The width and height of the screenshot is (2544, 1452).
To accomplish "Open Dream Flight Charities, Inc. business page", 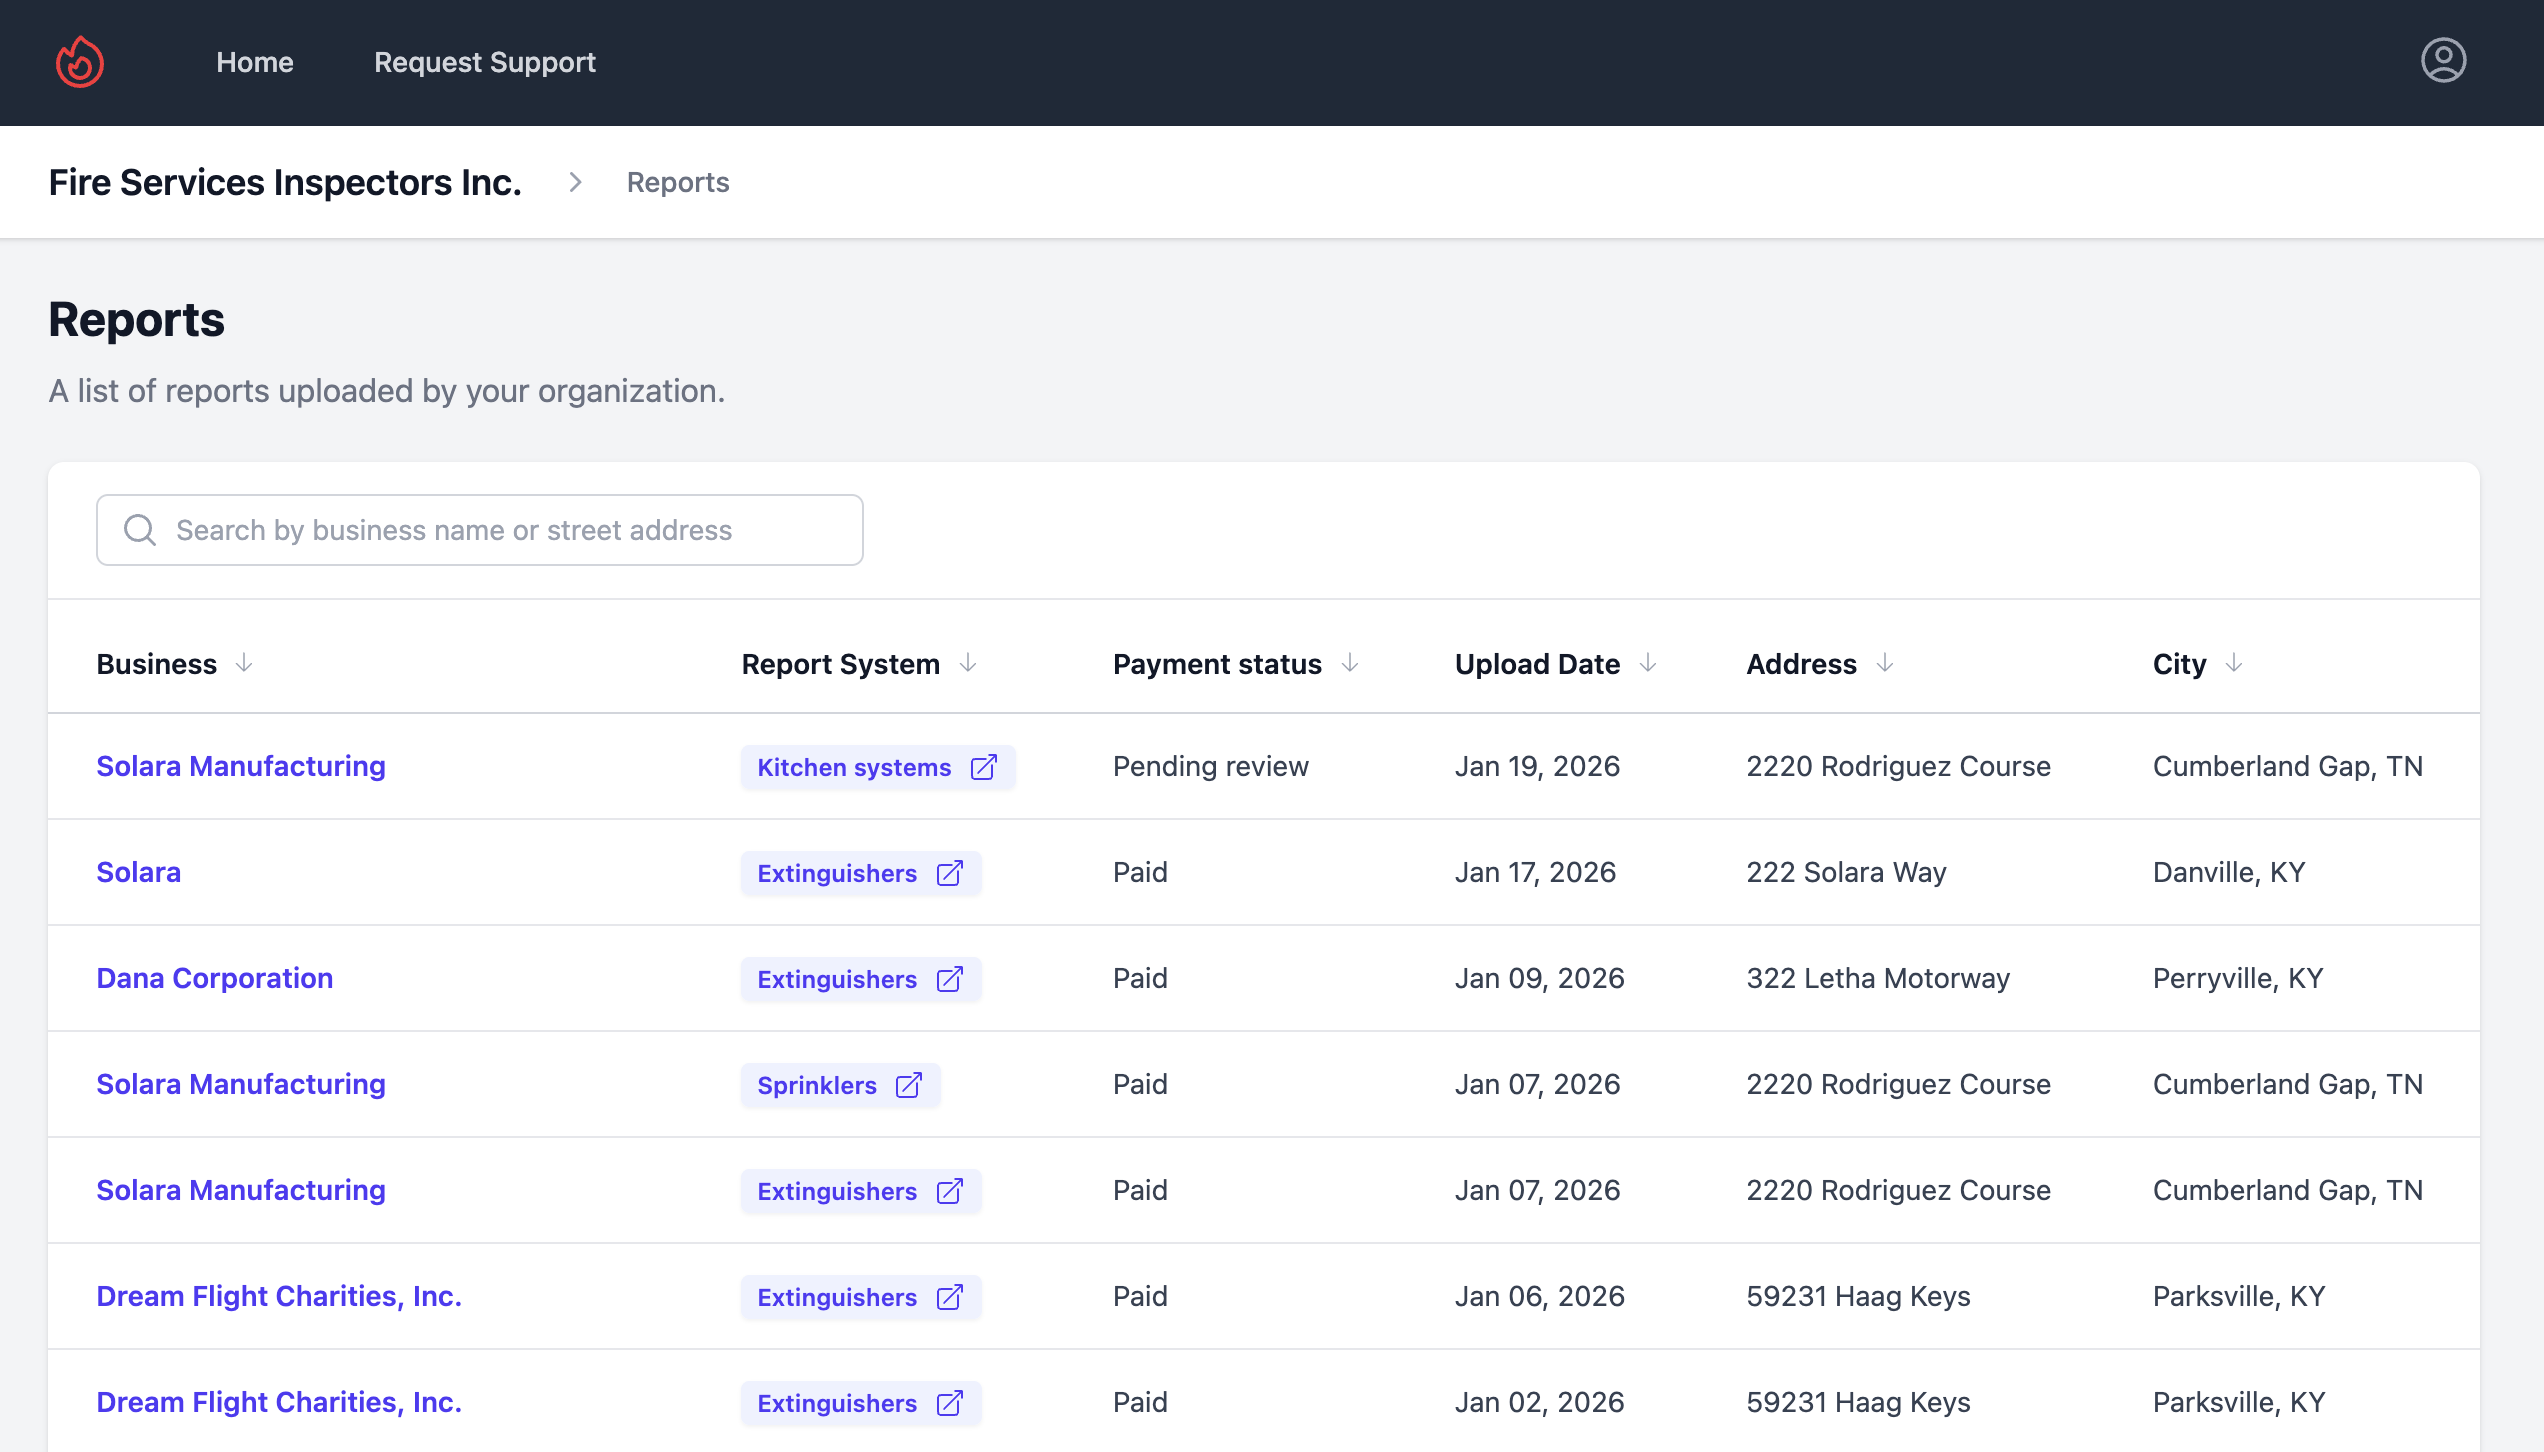I will [279, 1296].
